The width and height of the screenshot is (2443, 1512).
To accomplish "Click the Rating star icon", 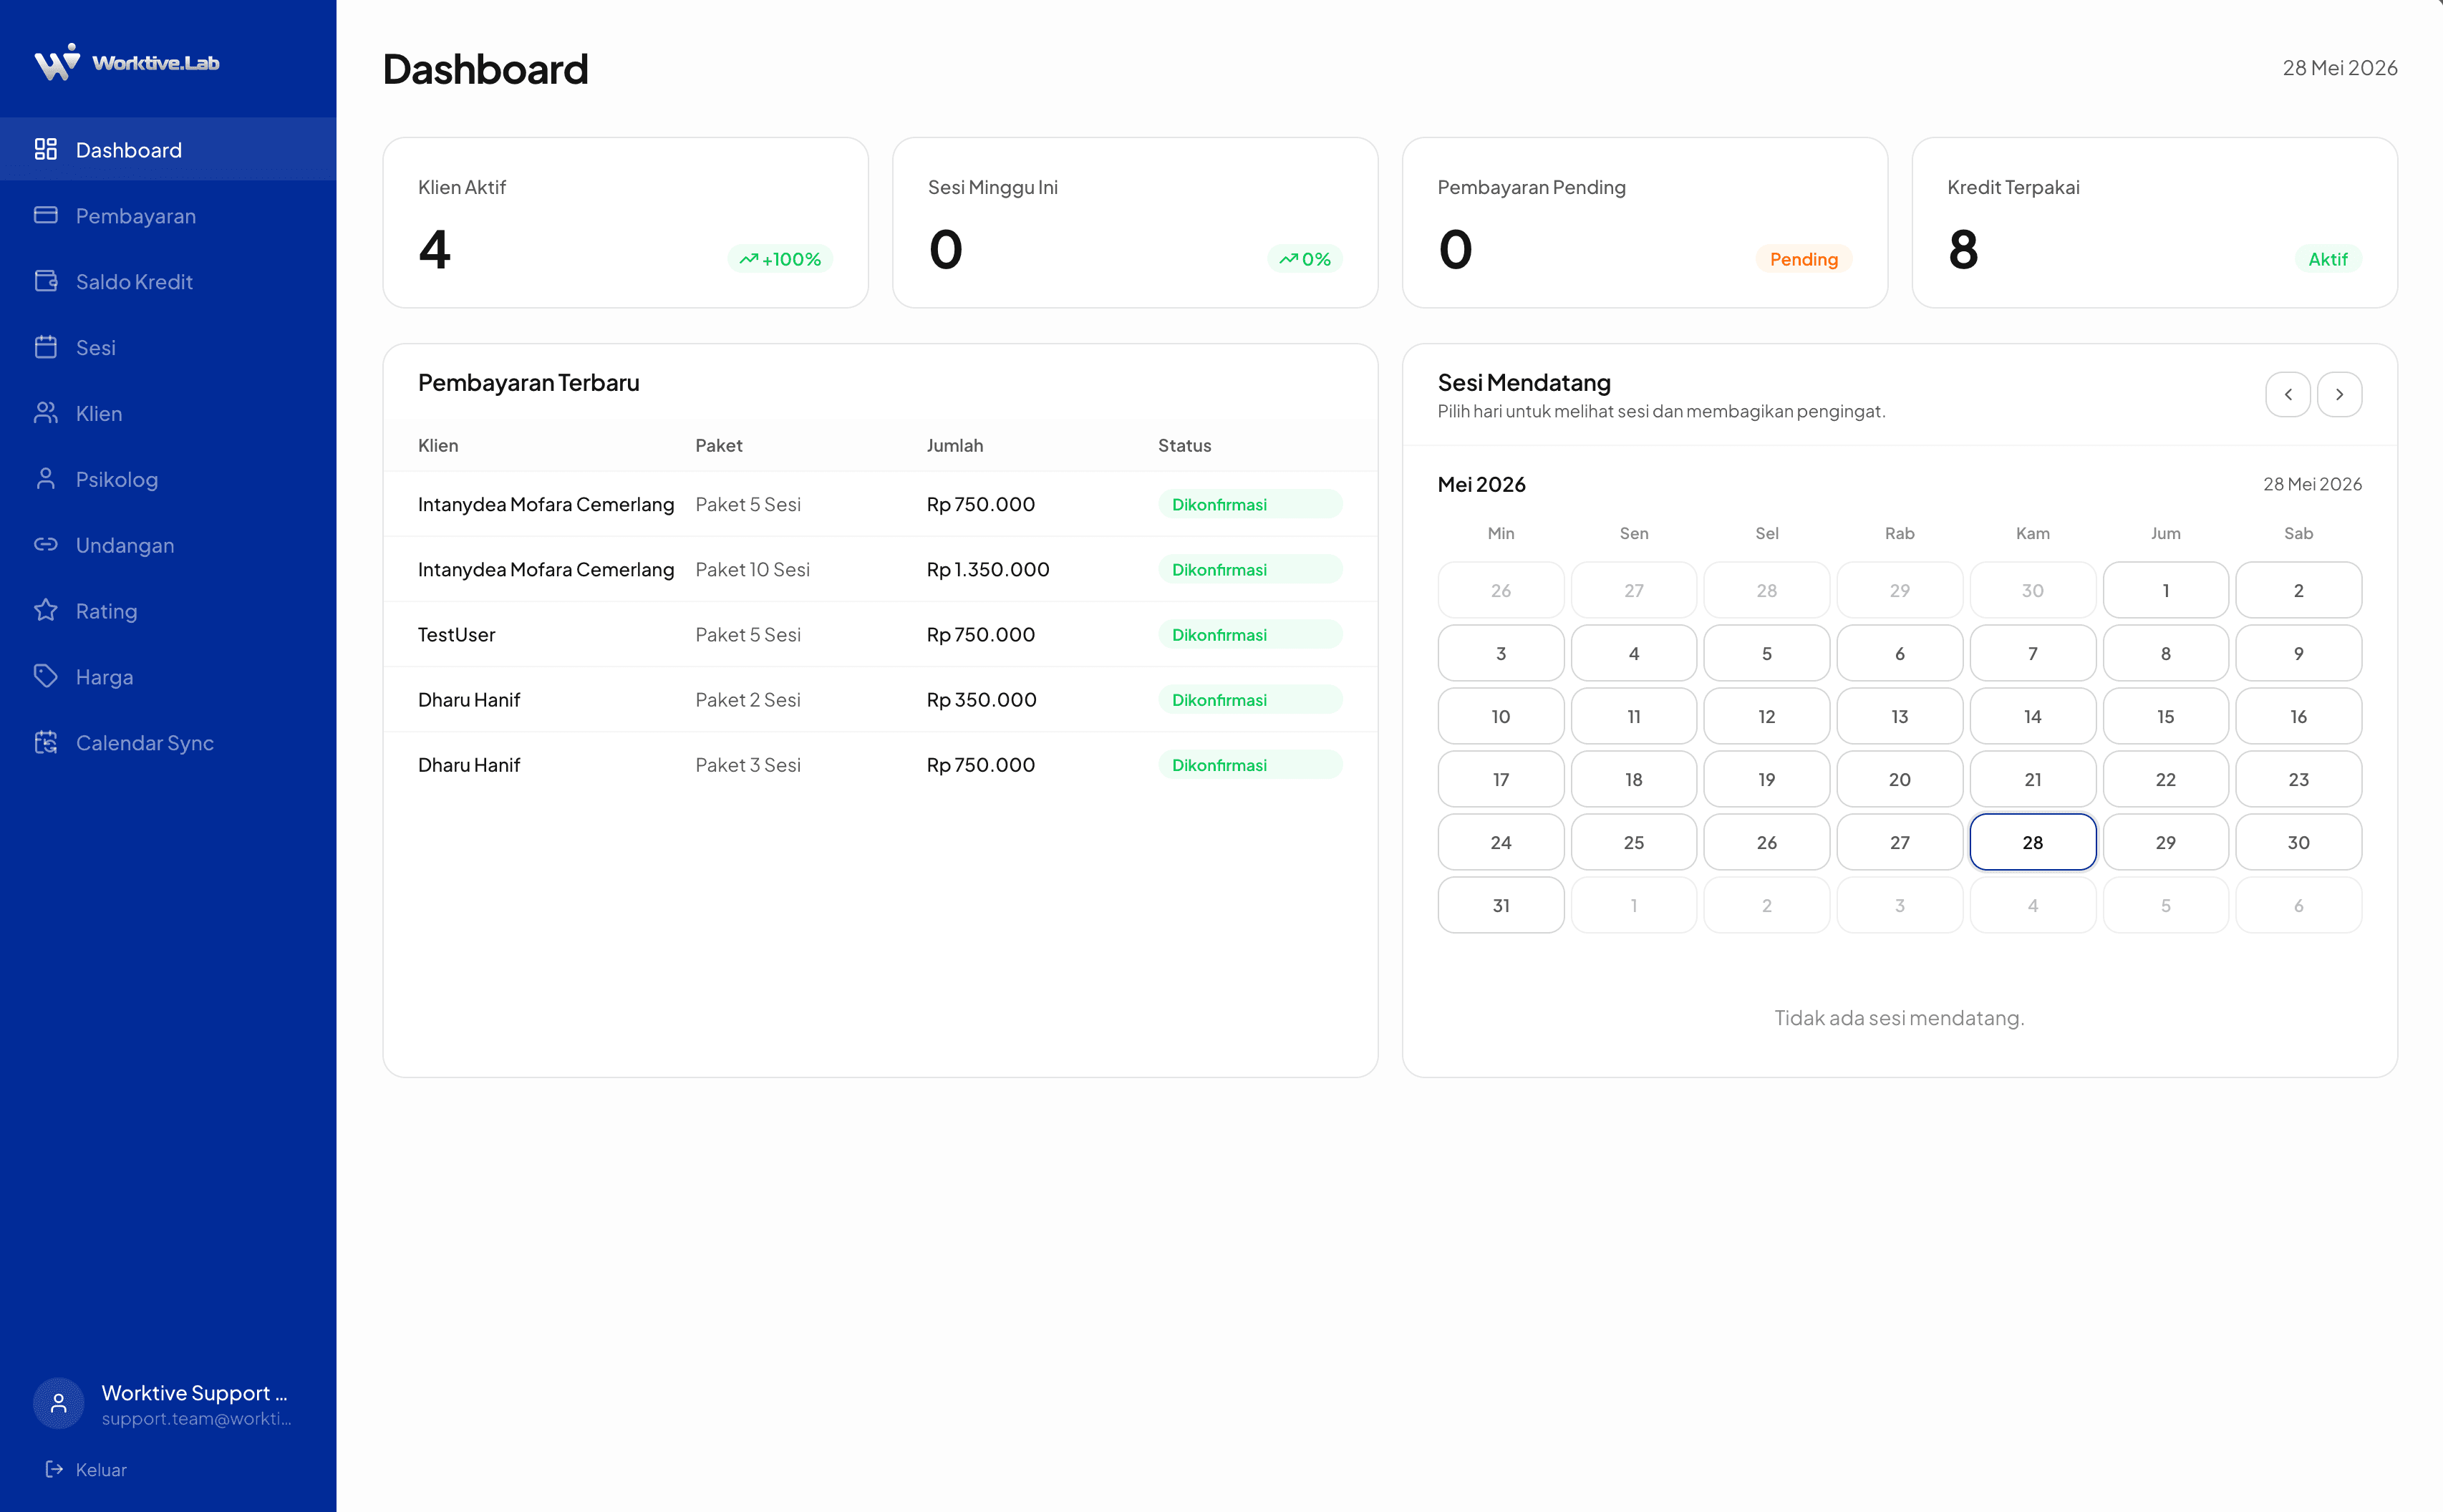I will click(46, 610).
